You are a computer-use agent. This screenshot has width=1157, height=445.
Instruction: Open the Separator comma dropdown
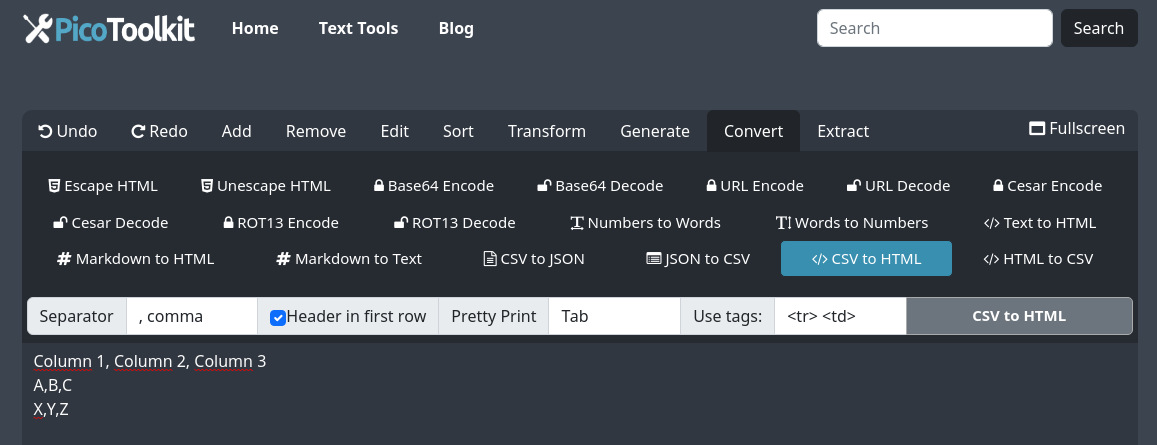click(192, 317)
